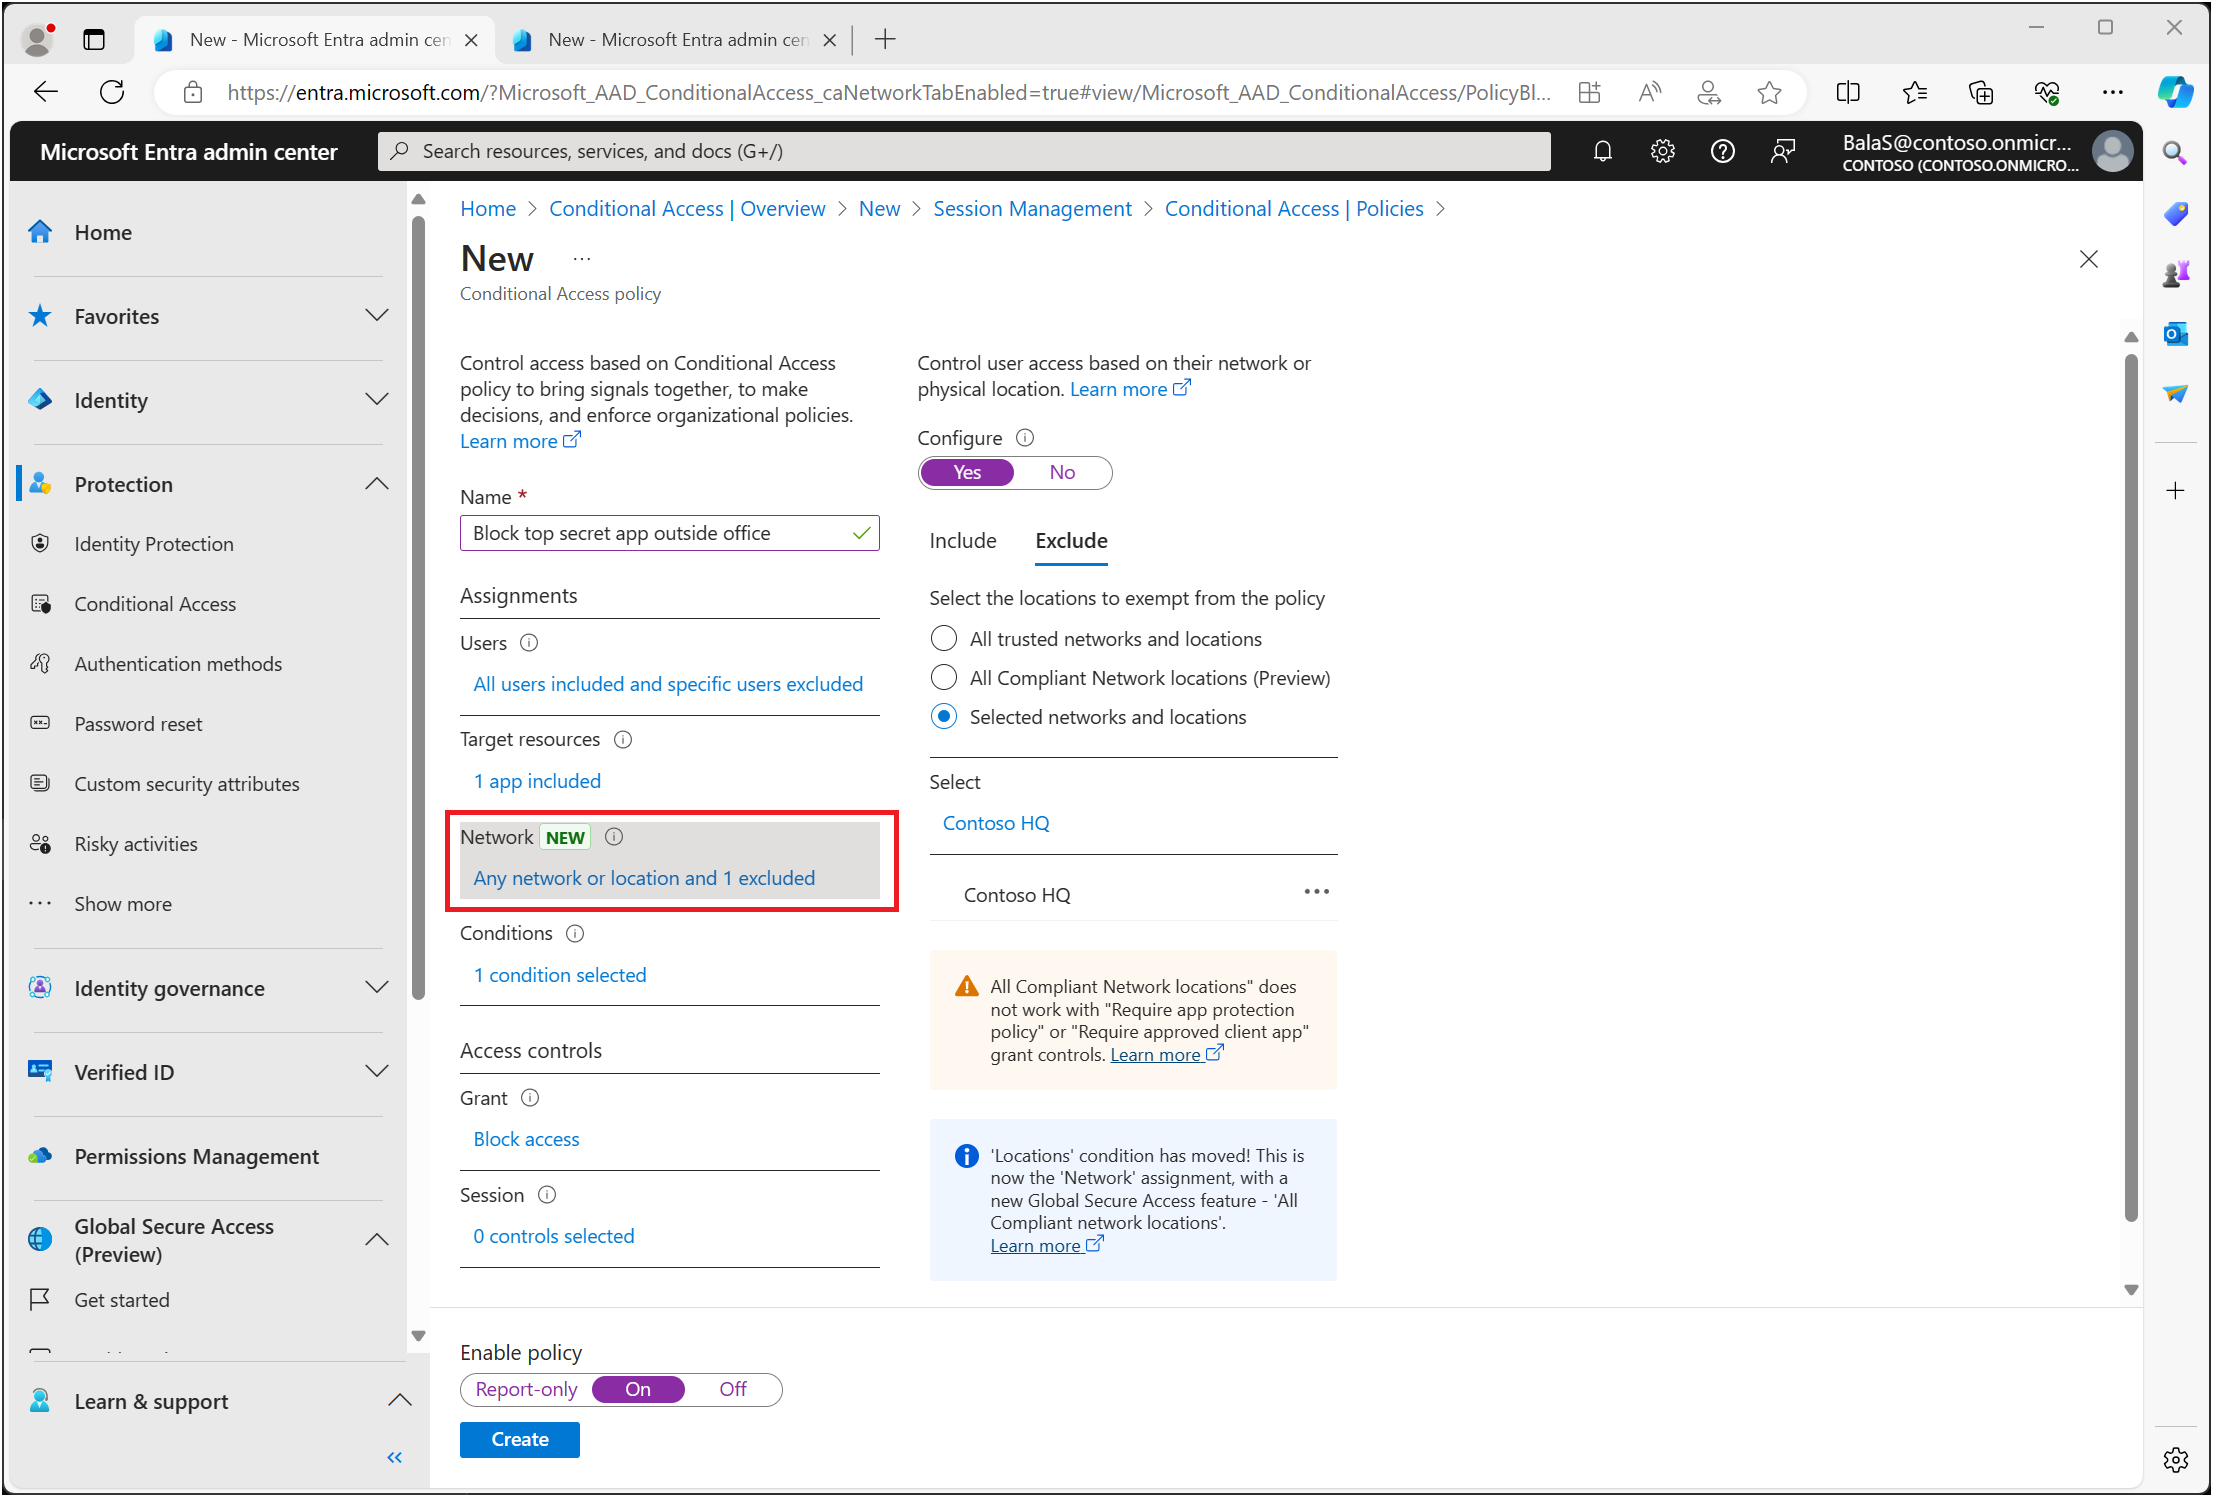The height and width of the screenshot is (1497, 2213).
Task: Open the notifications bell icon
Action: 1602,151
